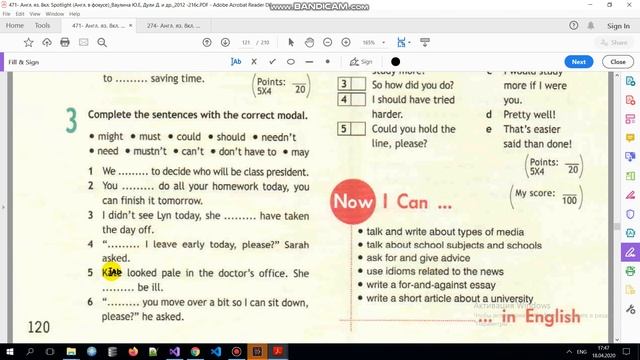This screenshot has width=640, height=360.
Task: Expand the left navigation pane arrow
Action: tap(3, 207)
